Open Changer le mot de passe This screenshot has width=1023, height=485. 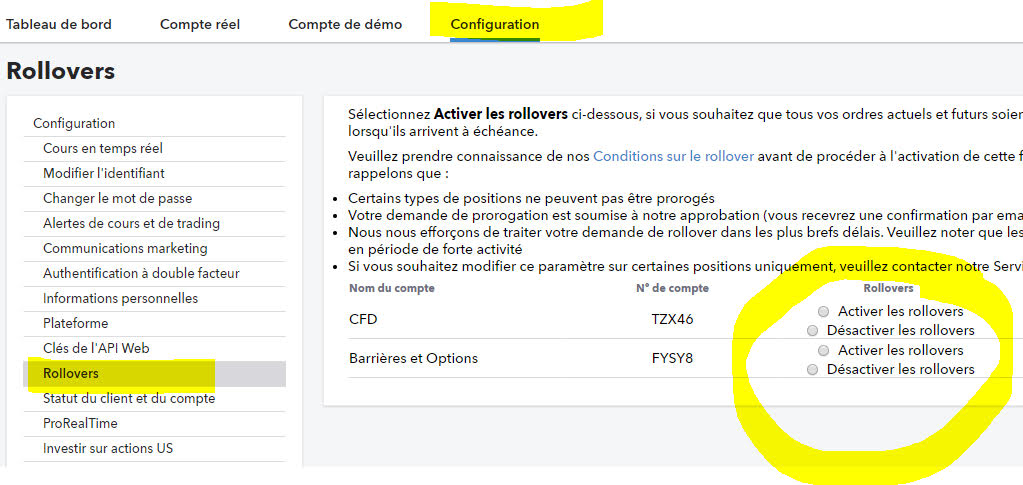click(117, 198)
